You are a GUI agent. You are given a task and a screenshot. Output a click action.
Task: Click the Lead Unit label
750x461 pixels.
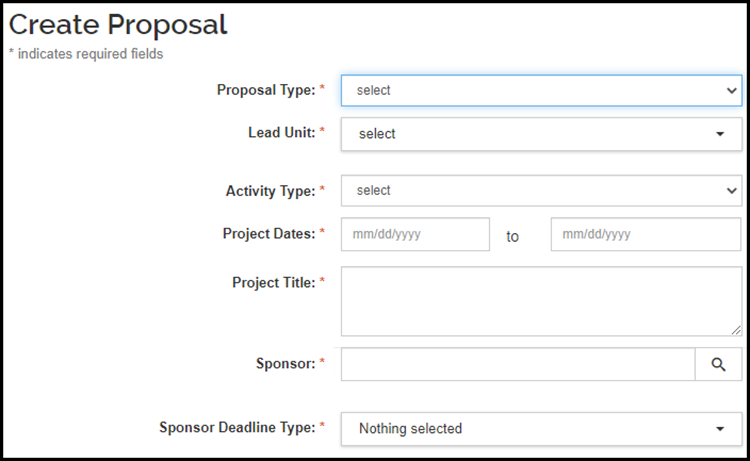click(281, 132)
